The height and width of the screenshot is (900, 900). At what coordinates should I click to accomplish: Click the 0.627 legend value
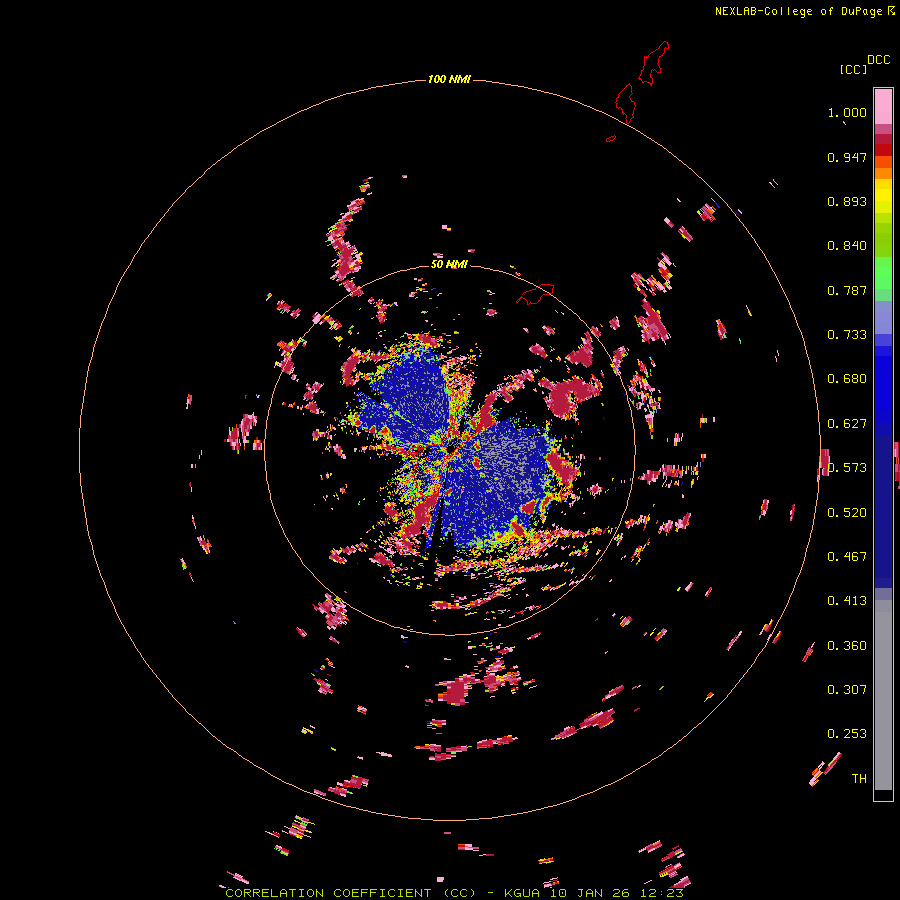point(847,424)
